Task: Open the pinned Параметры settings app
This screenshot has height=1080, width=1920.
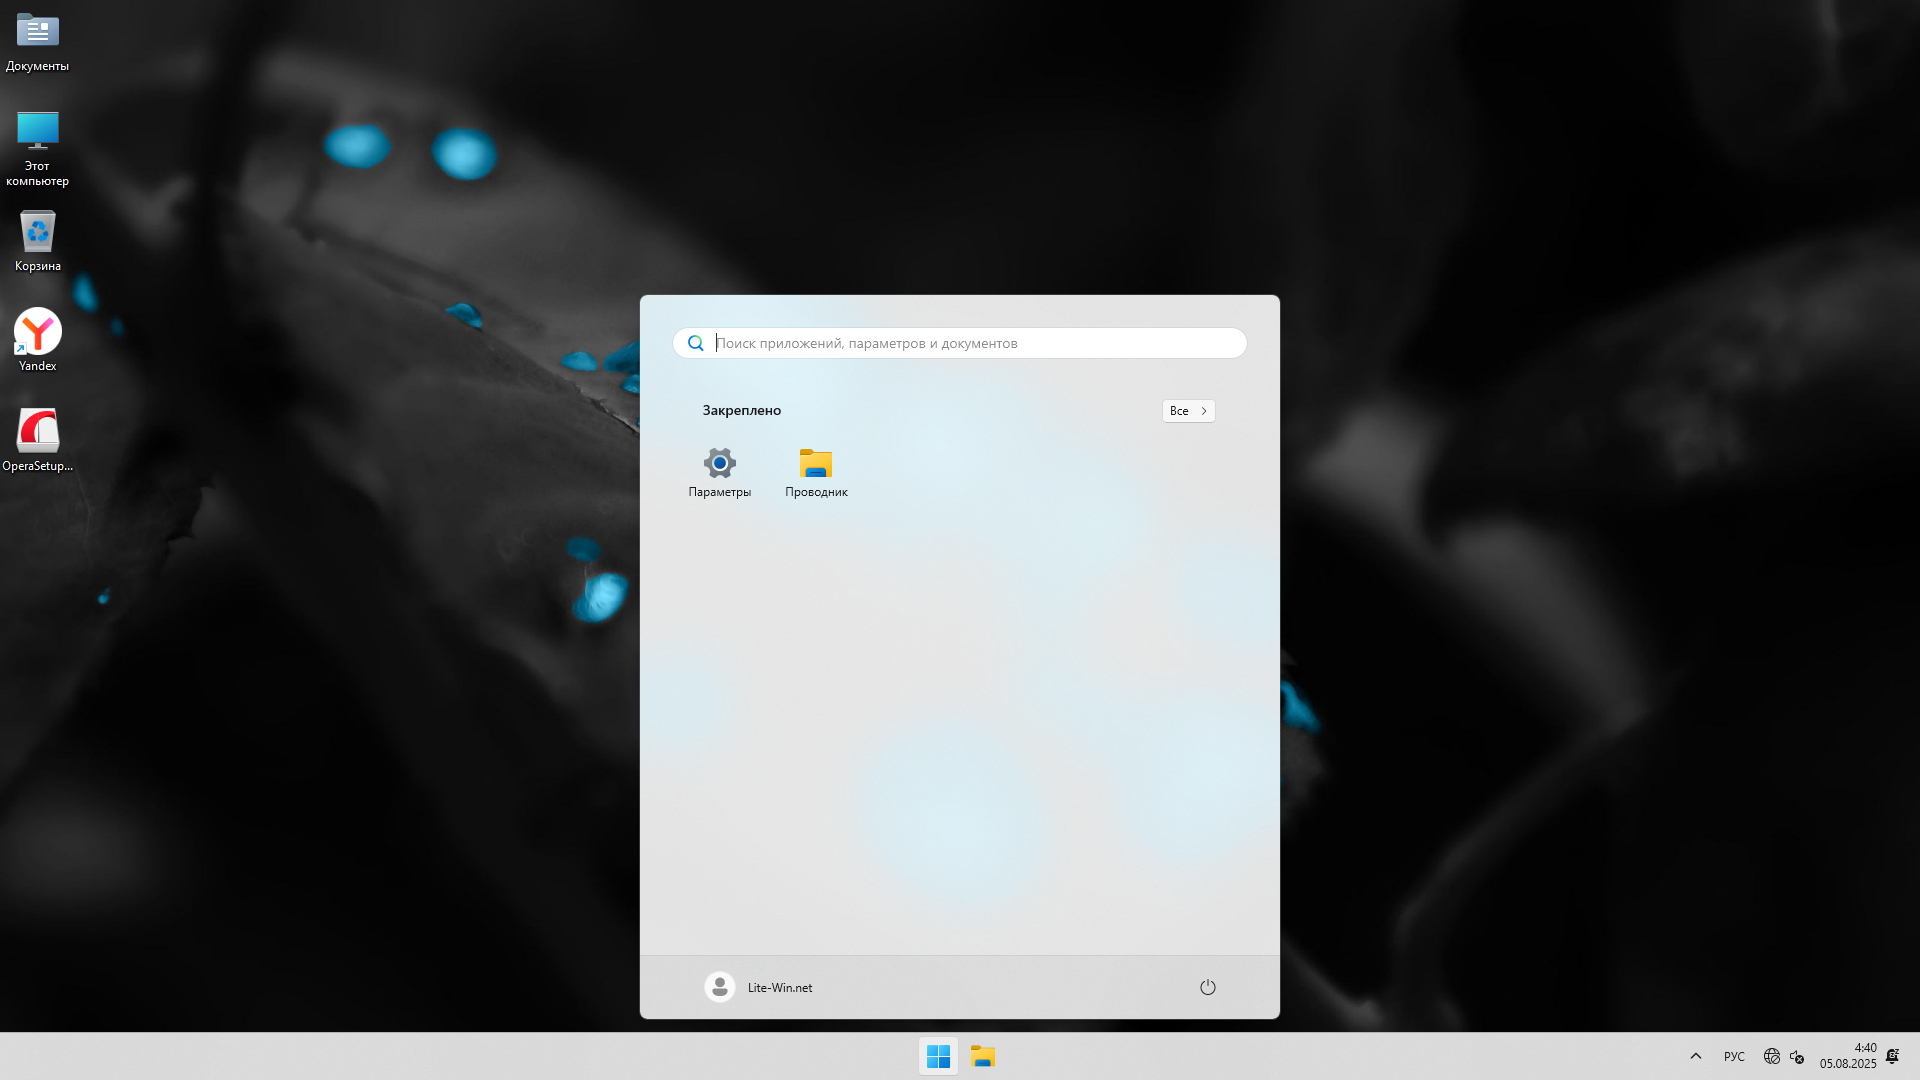Action: click(719, 471)
